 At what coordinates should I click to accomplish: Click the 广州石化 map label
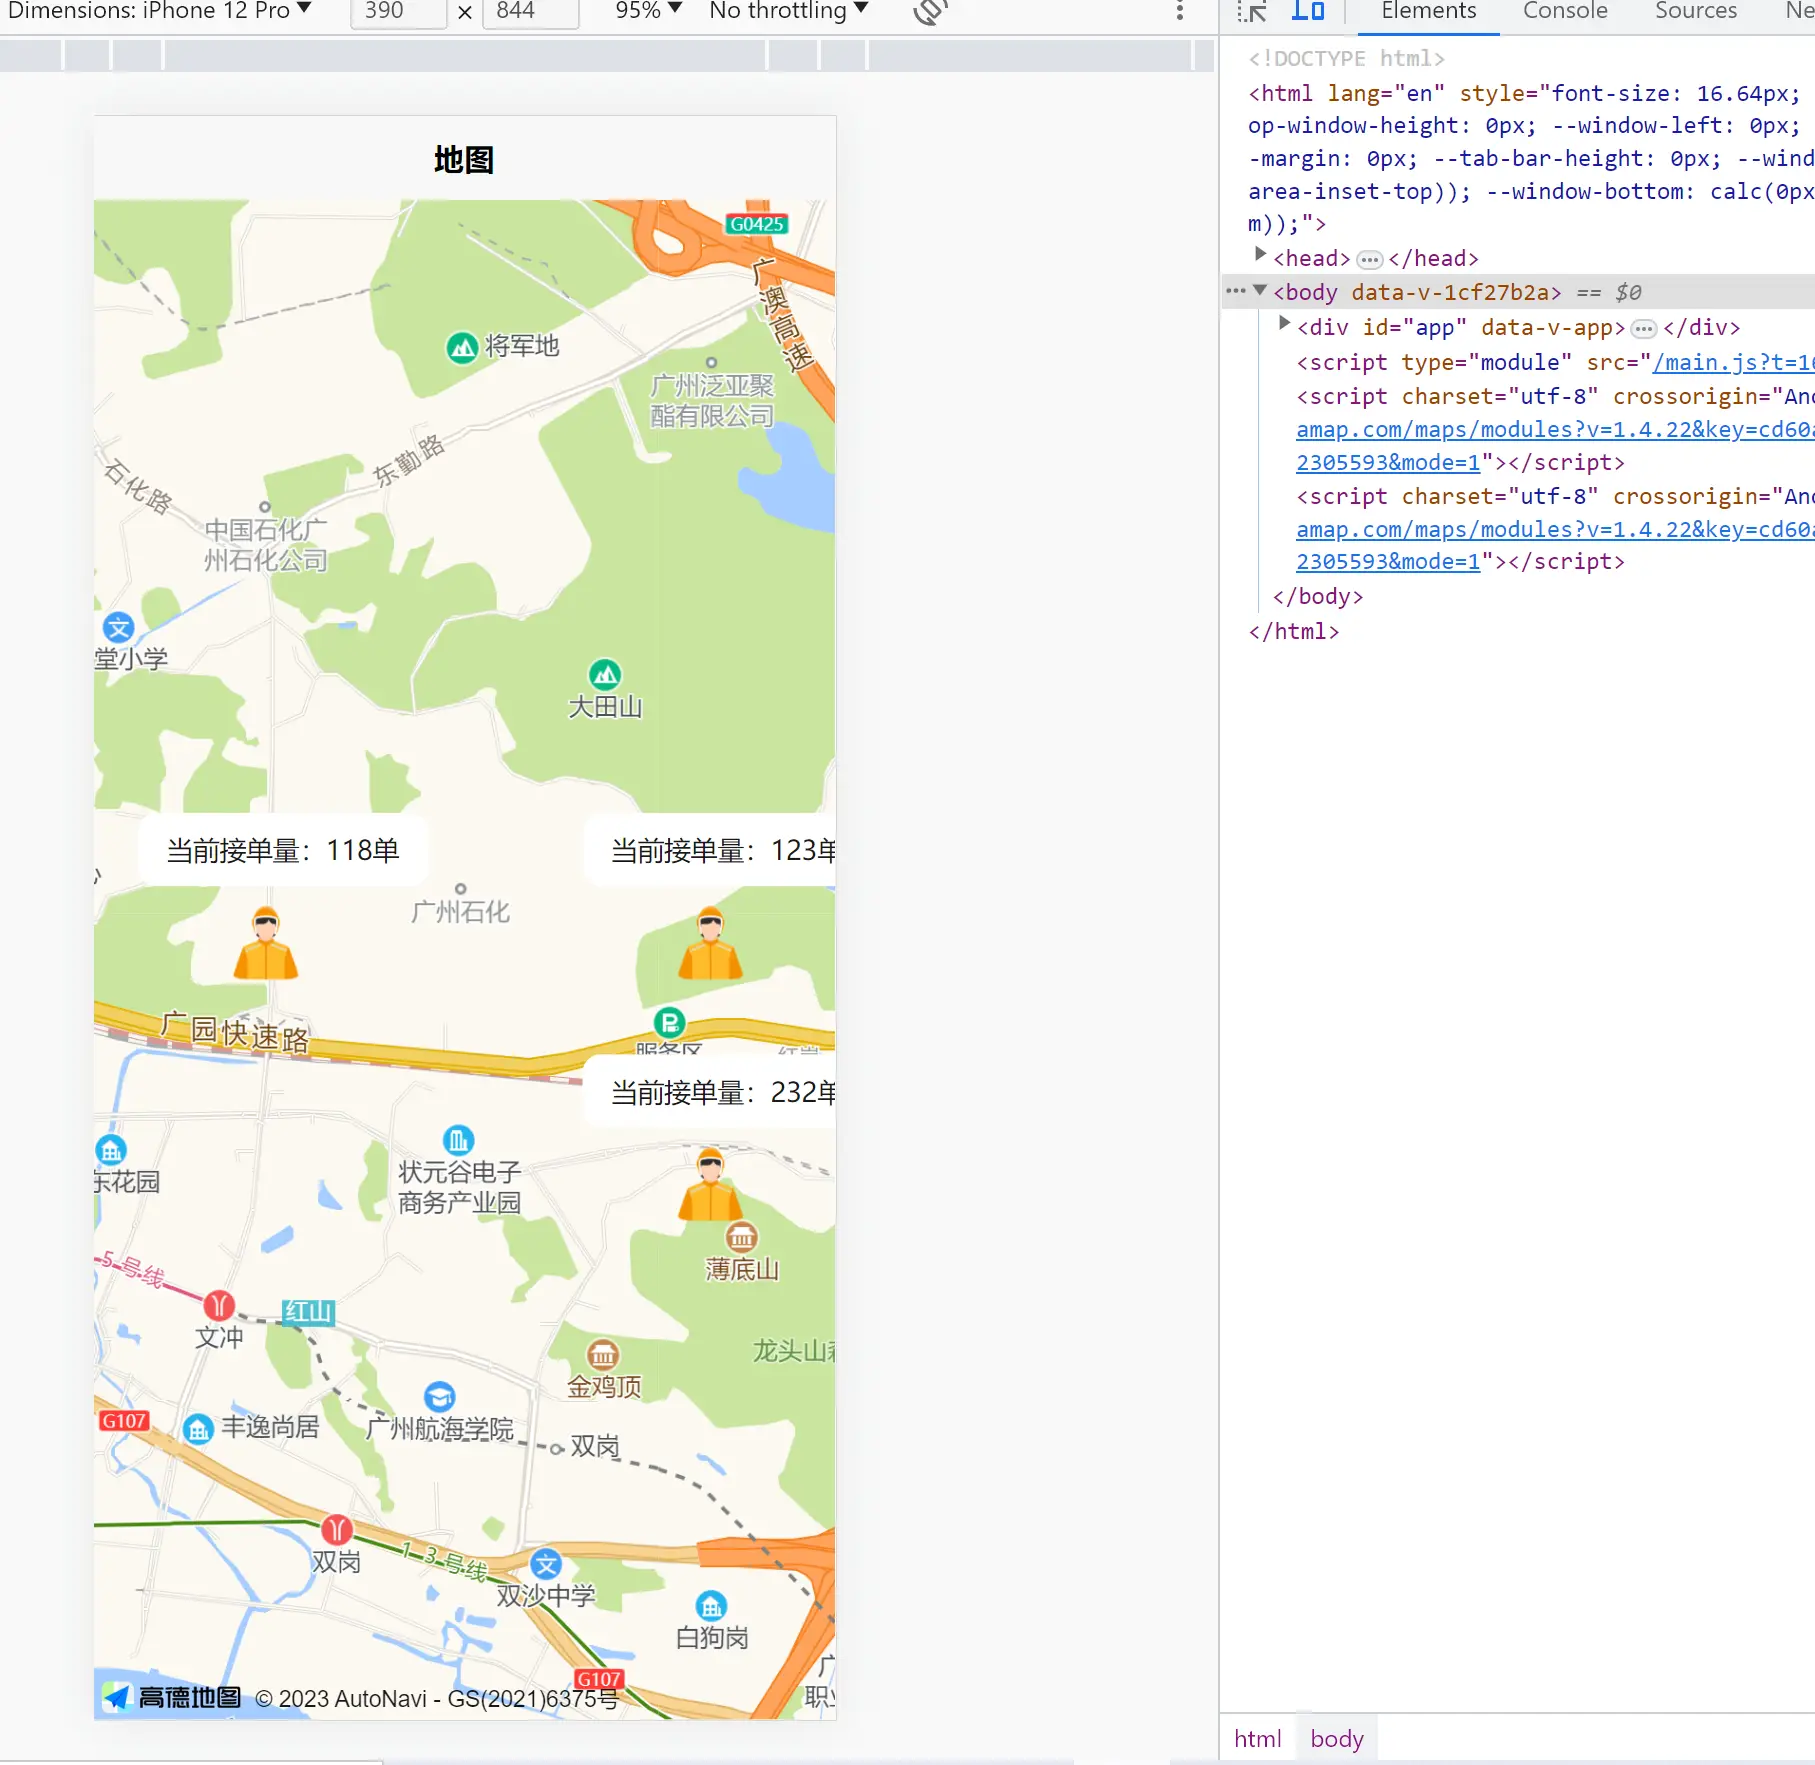pos(460,912)
